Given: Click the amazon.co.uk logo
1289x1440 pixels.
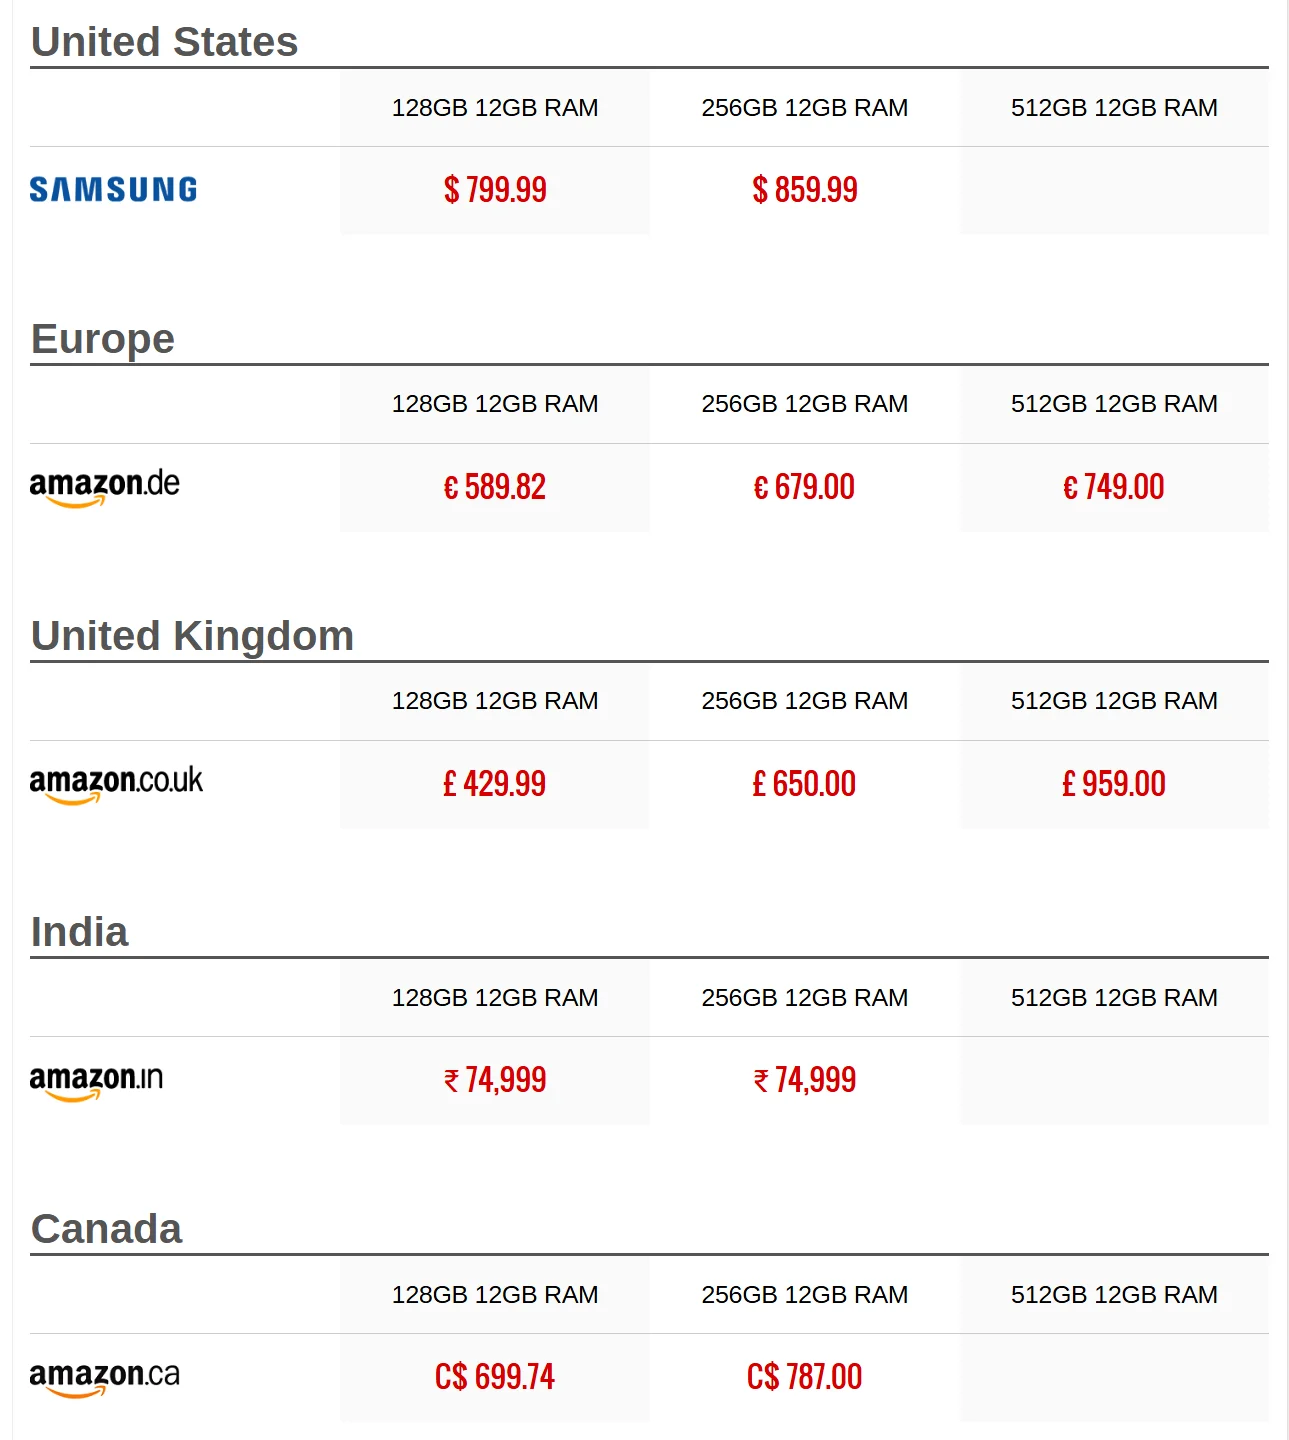Looking at the screenshot, I should point(116,784).
